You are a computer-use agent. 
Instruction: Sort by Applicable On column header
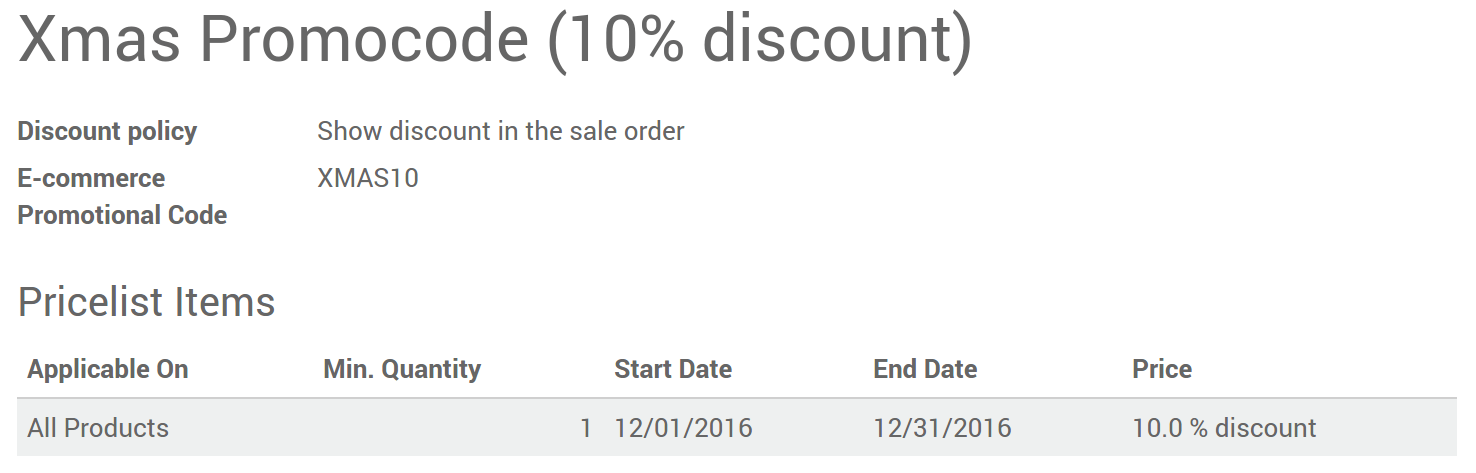(x=107, y=369)
